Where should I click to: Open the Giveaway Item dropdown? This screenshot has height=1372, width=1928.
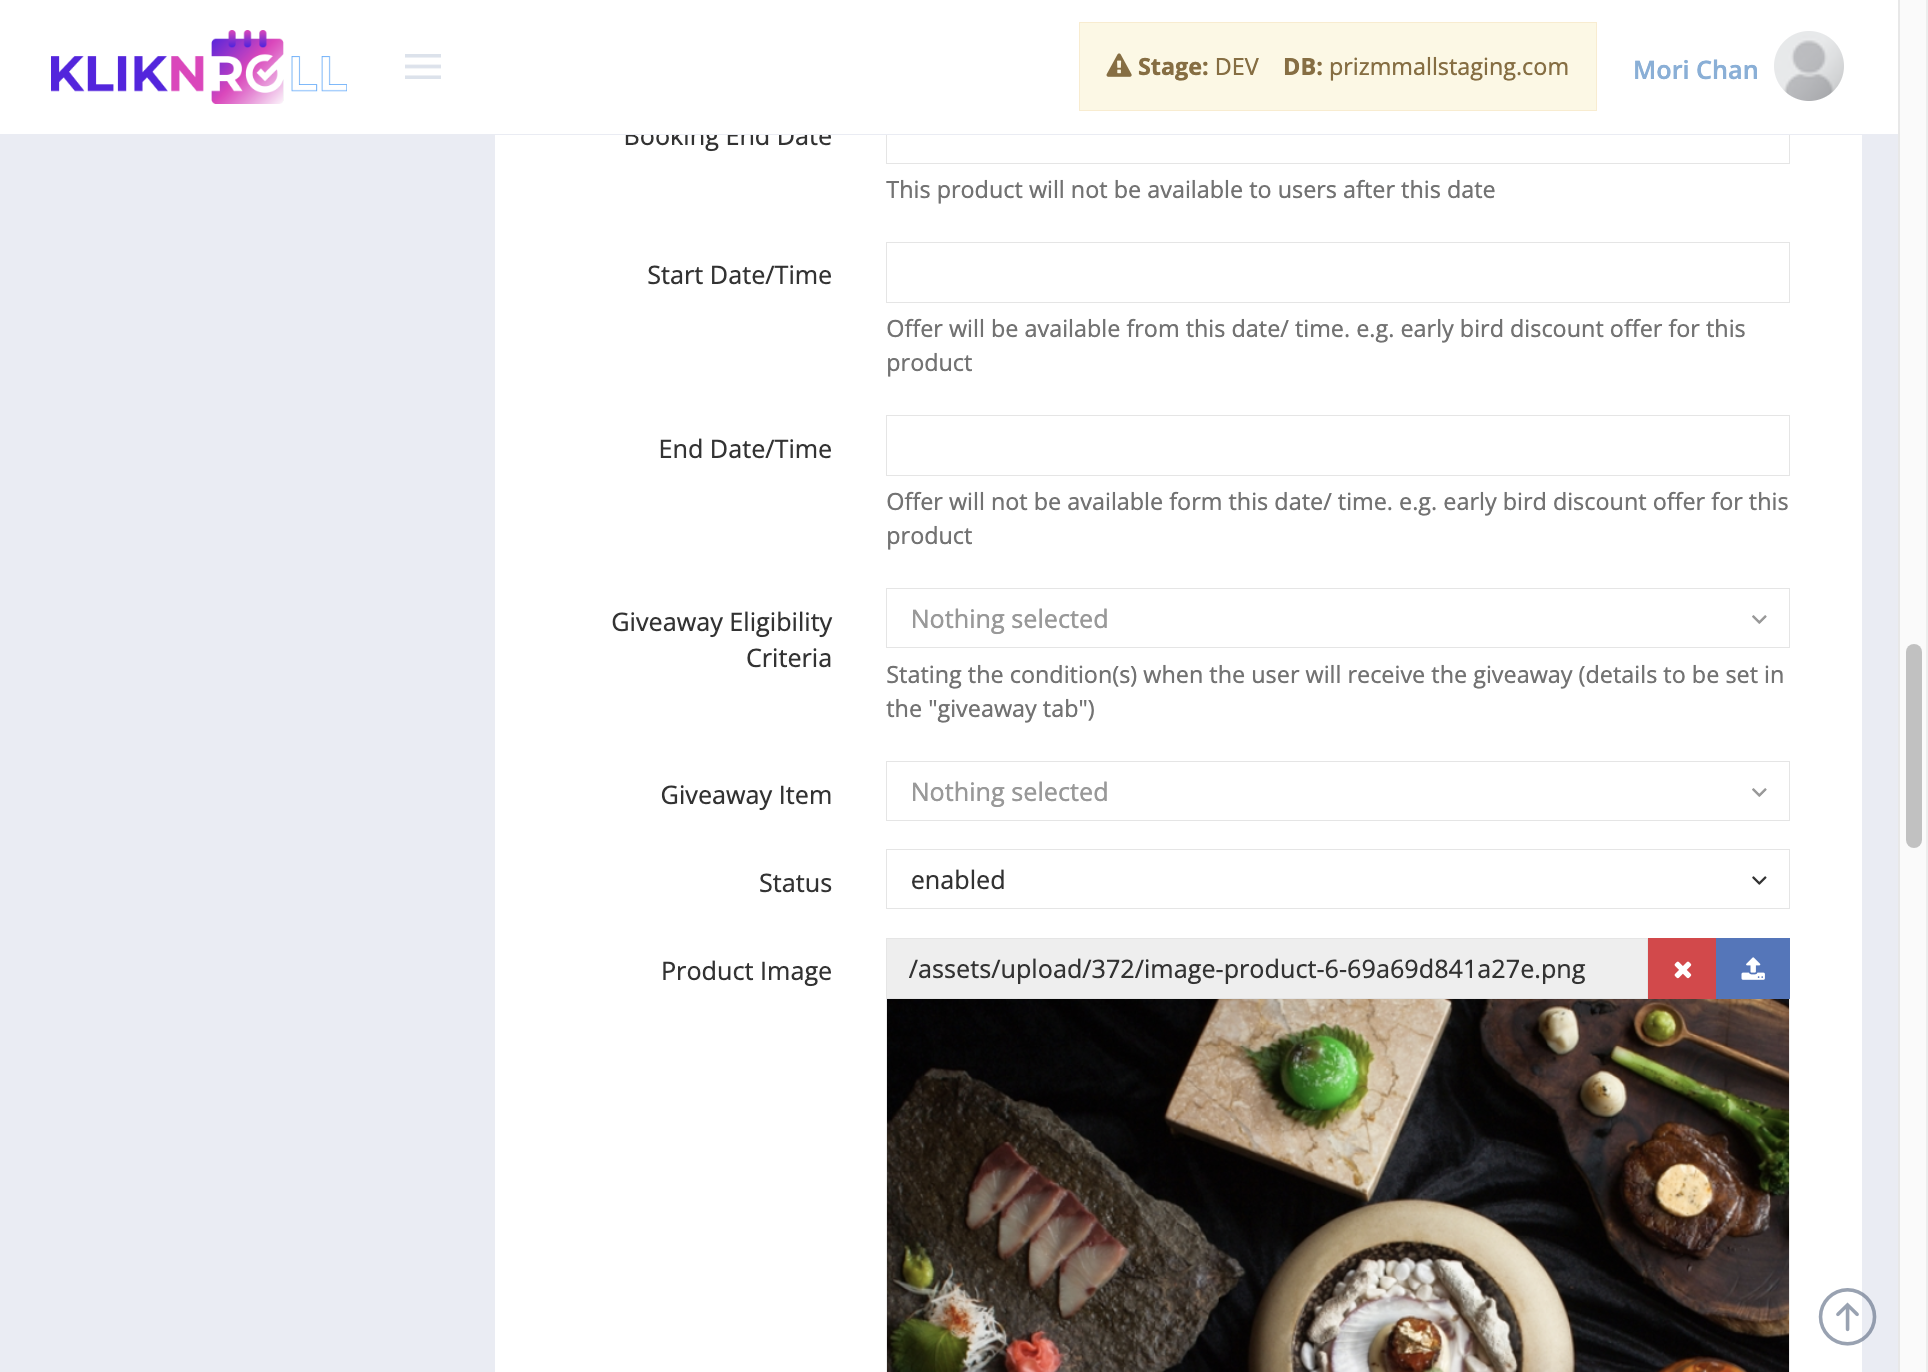pyautogui.click(x=1337, y=791)
